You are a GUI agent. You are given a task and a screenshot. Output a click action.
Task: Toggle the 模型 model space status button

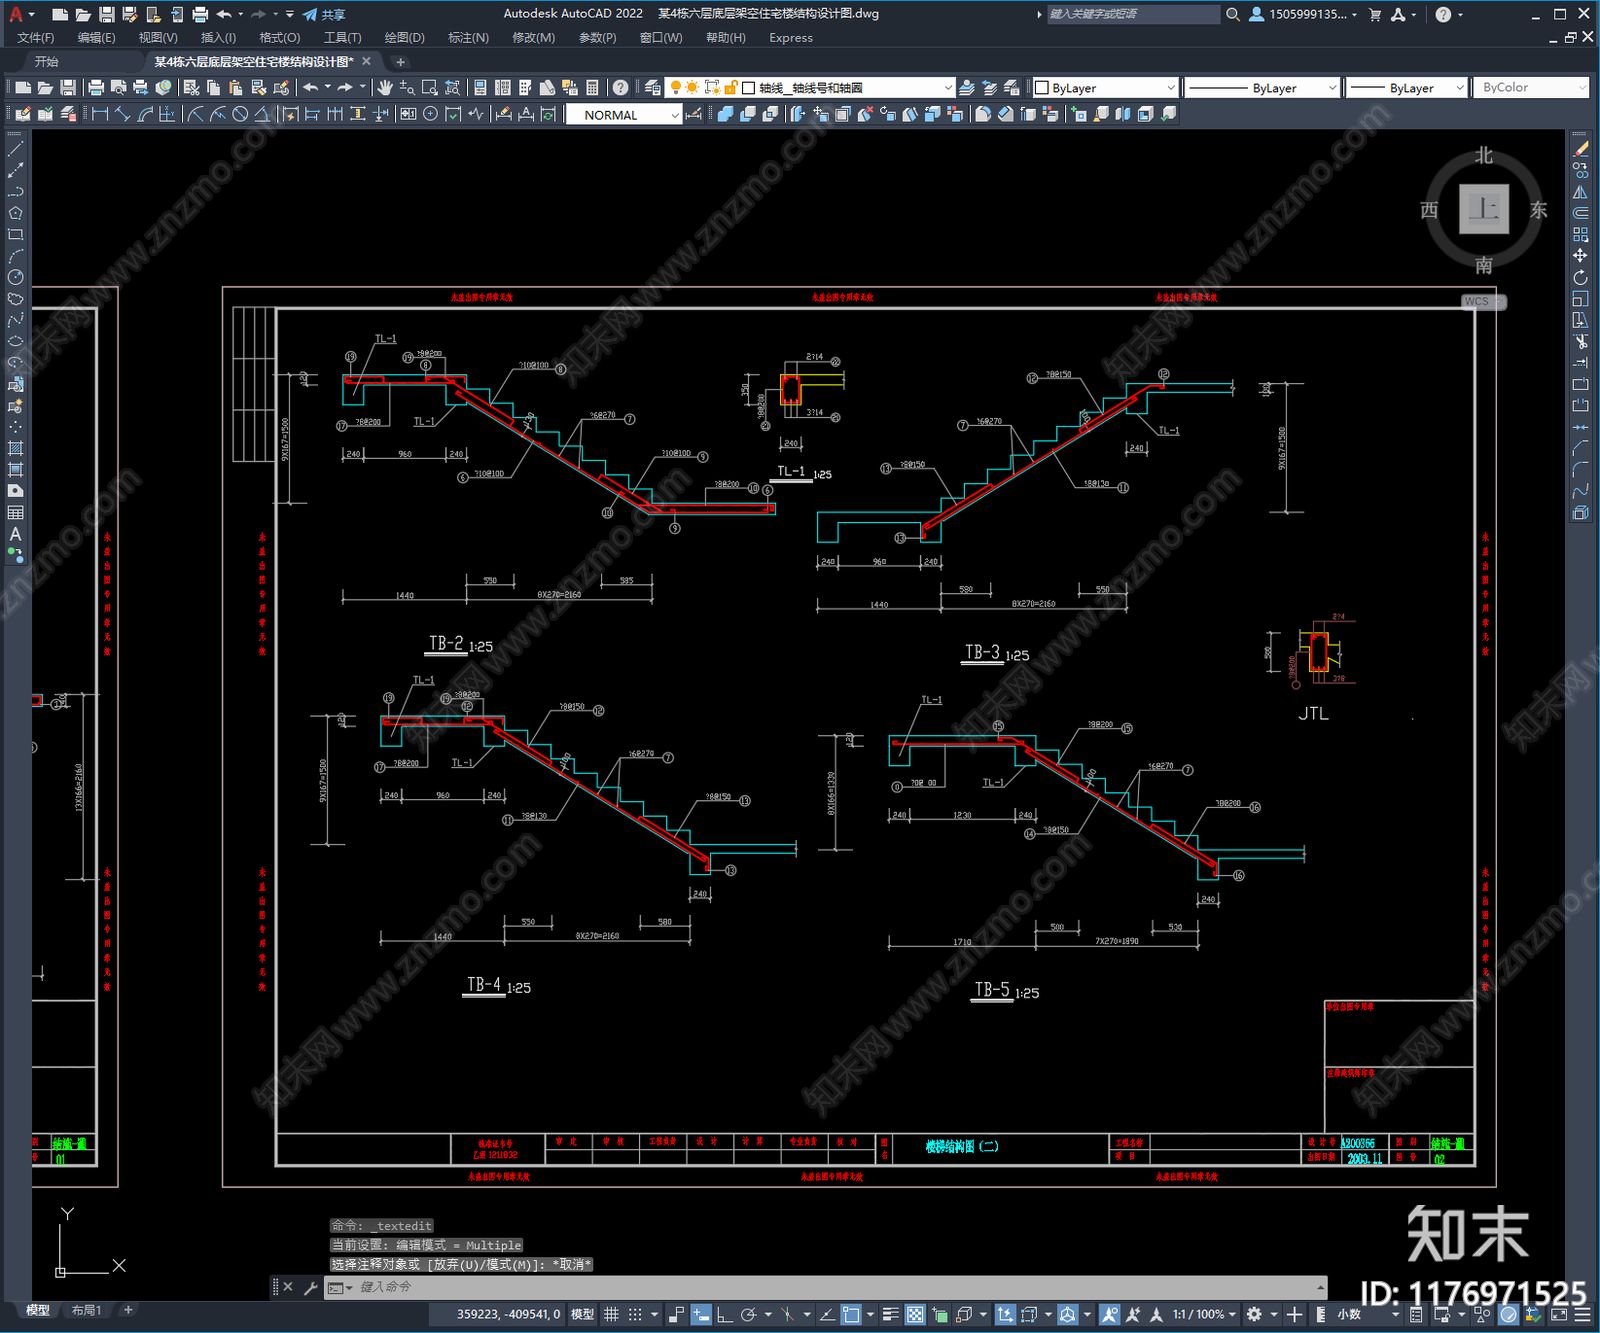[582, 1314]
